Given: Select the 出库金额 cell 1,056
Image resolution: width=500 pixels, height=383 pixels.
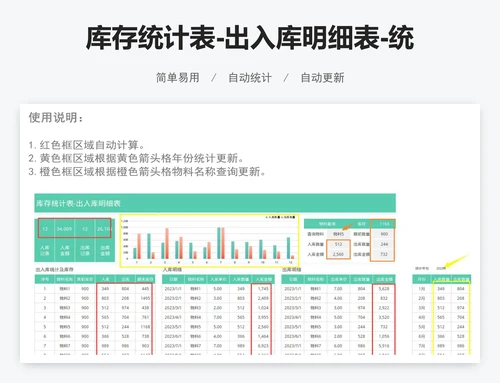Looking at the screenshot, I should [x=384, y=336].
